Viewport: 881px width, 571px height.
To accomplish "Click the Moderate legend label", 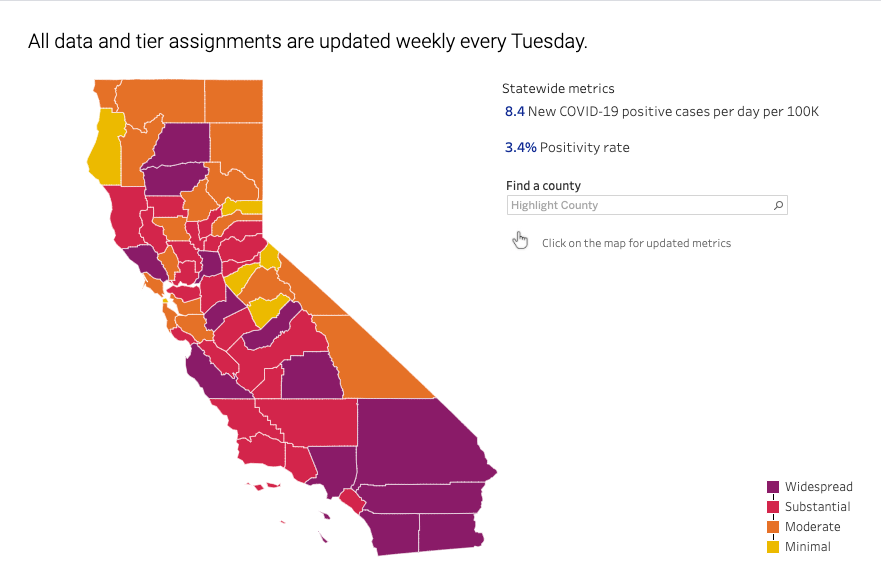I will point(812,527).
